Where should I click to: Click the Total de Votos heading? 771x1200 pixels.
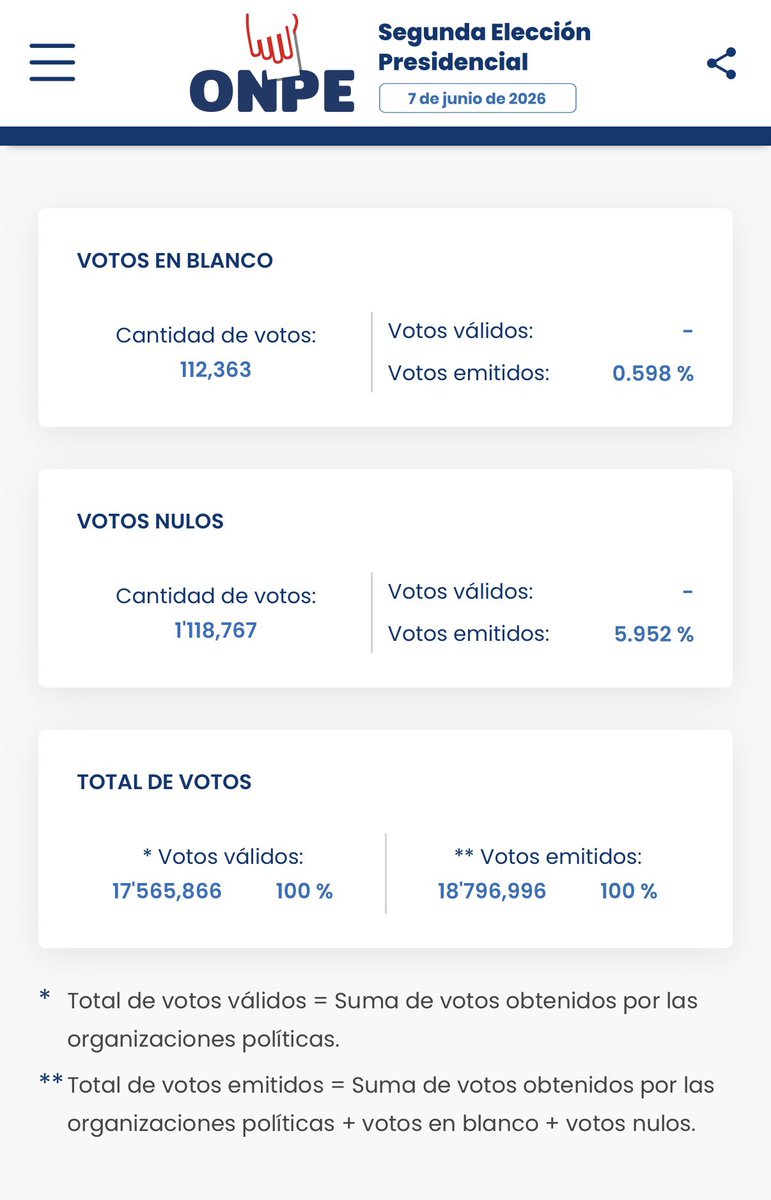pos(164,782)
